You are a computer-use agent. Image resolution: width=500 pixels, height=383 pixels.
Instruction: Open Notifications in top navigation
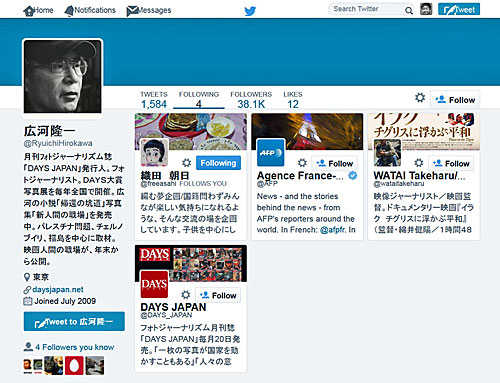coord(90,10)
